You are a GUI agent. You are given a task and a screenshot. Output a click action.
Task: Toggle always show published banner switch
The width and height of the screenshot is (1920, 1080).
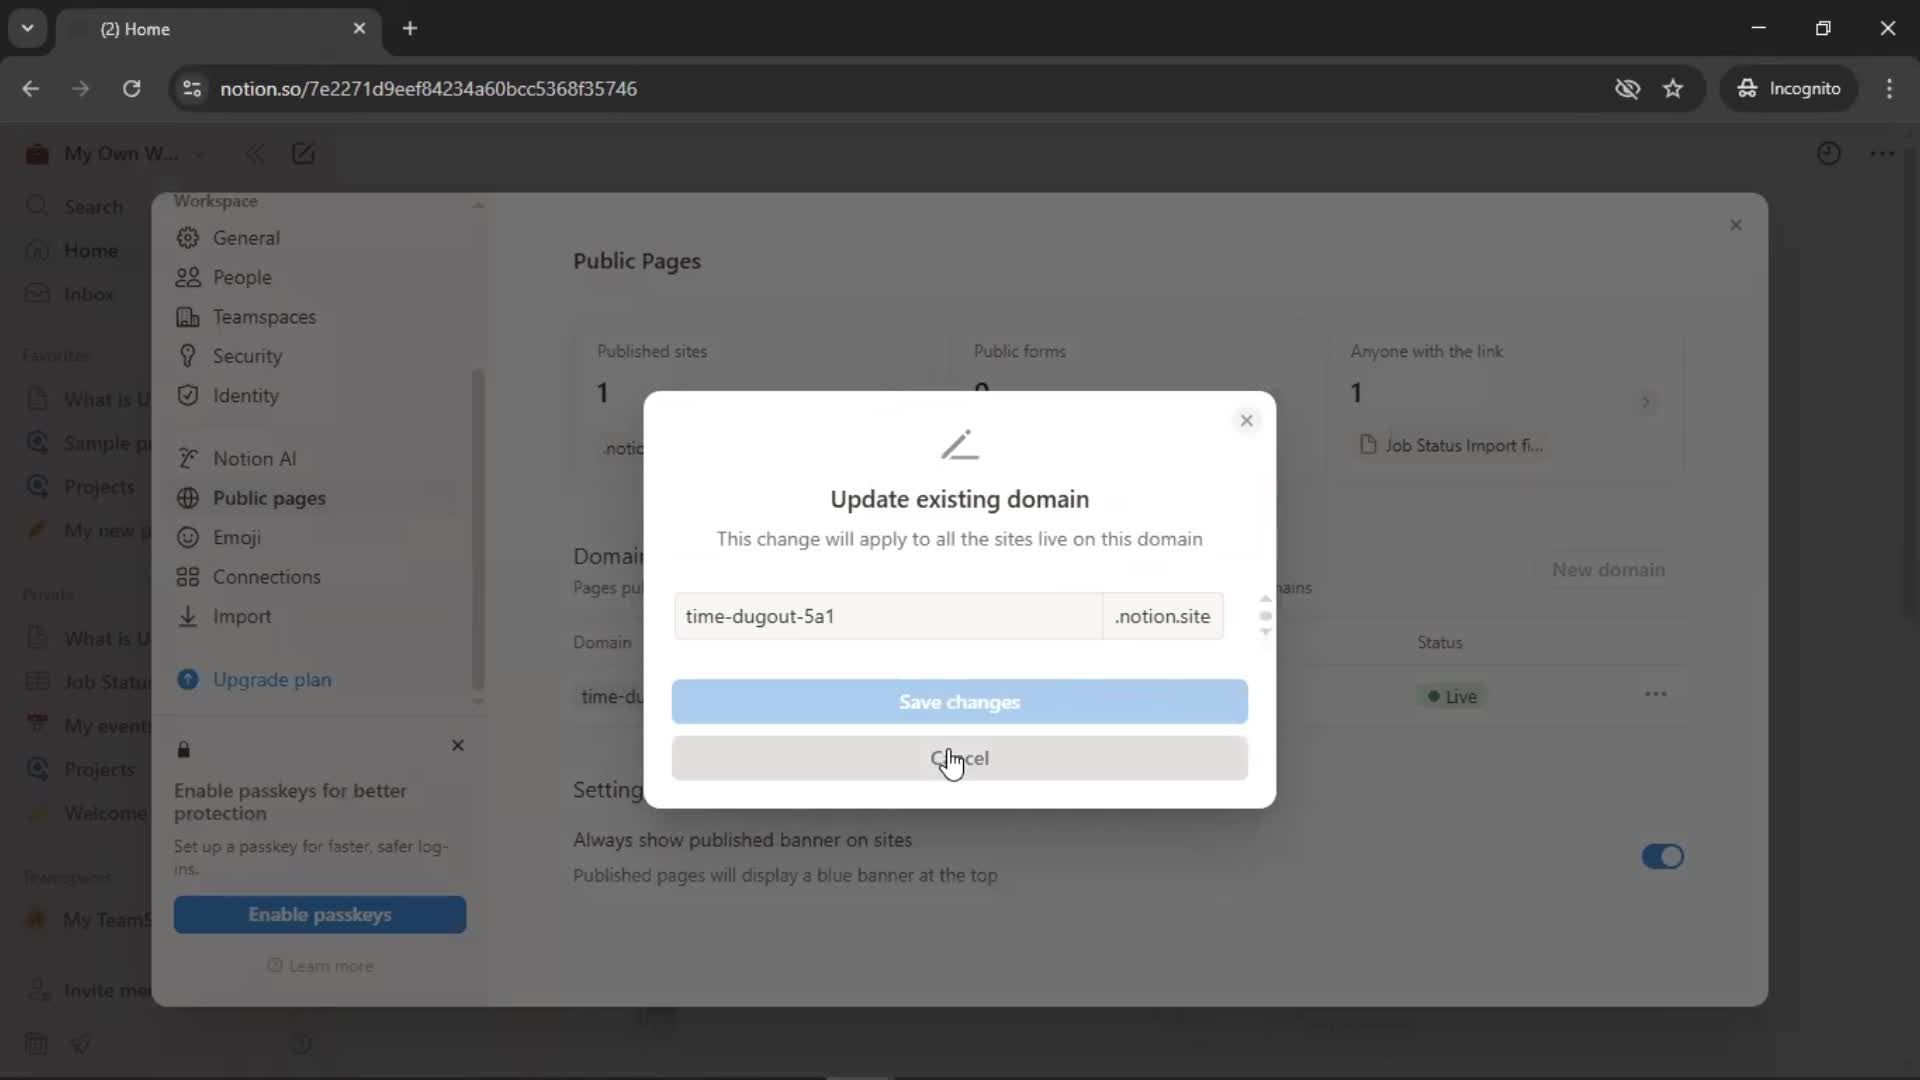[1662, 857]
